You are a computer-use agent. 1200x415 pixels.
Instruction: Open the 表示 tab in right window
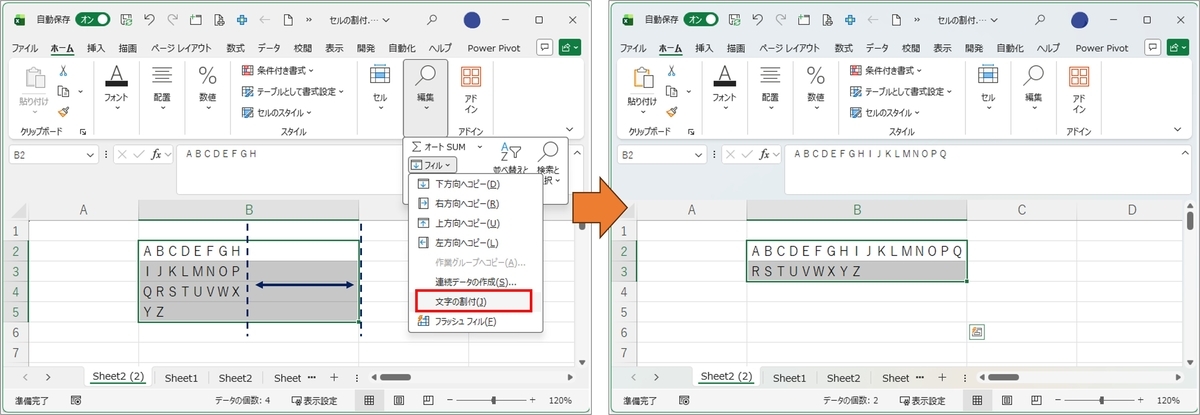click(x=944, y=48)
